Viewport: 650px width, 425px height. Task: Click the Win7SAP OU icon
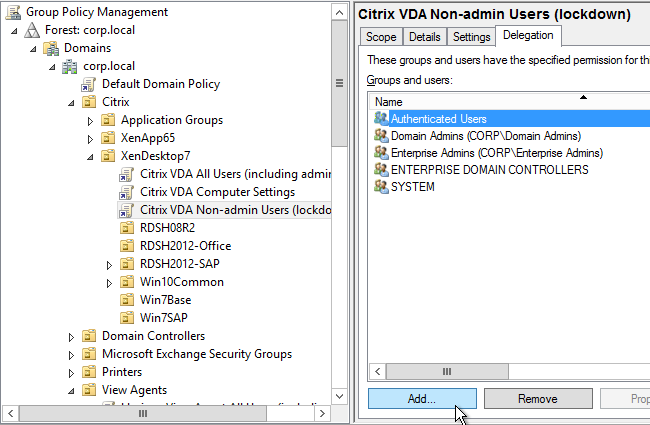tap(127, 318)
